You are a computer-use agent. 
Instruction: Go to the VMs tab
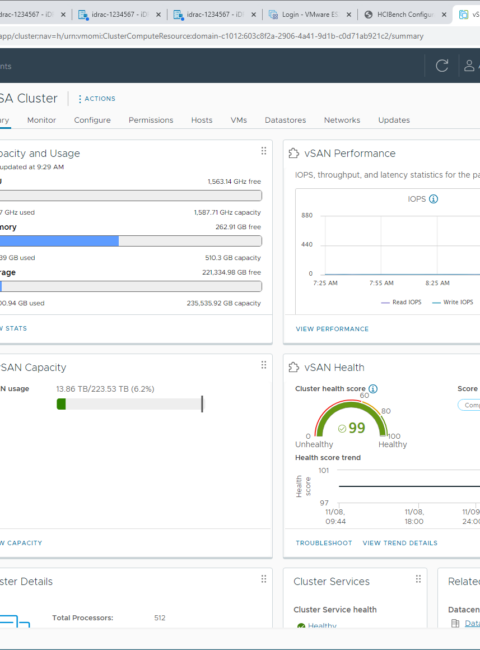239,120
